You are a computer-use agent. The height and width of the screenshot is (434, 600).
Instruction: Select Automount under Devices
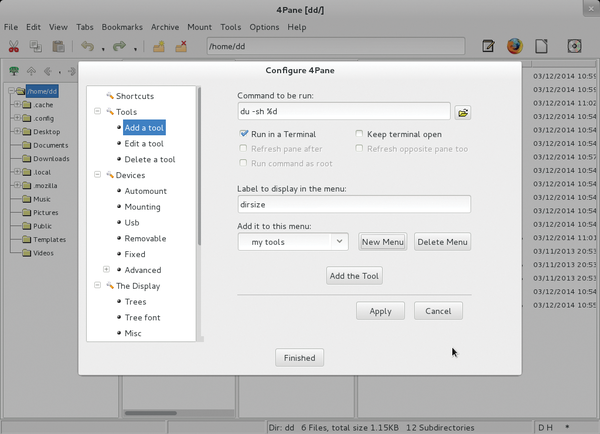point(145,191)
